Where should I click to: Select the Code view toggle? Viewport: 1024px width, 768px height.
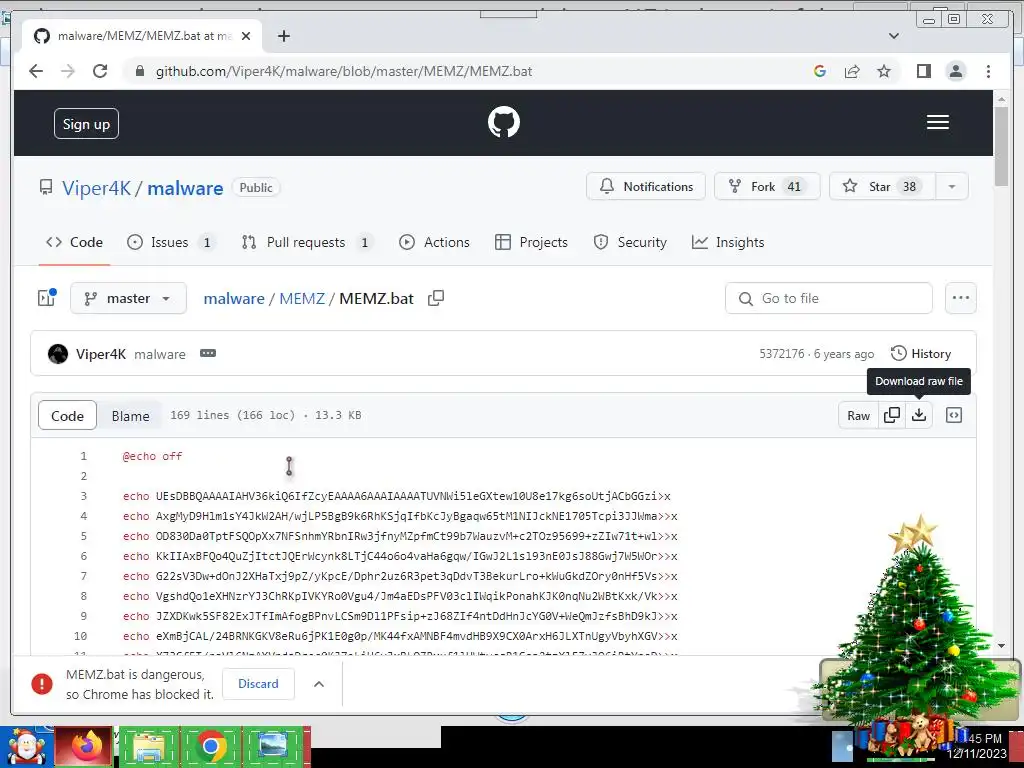(67, 416)
